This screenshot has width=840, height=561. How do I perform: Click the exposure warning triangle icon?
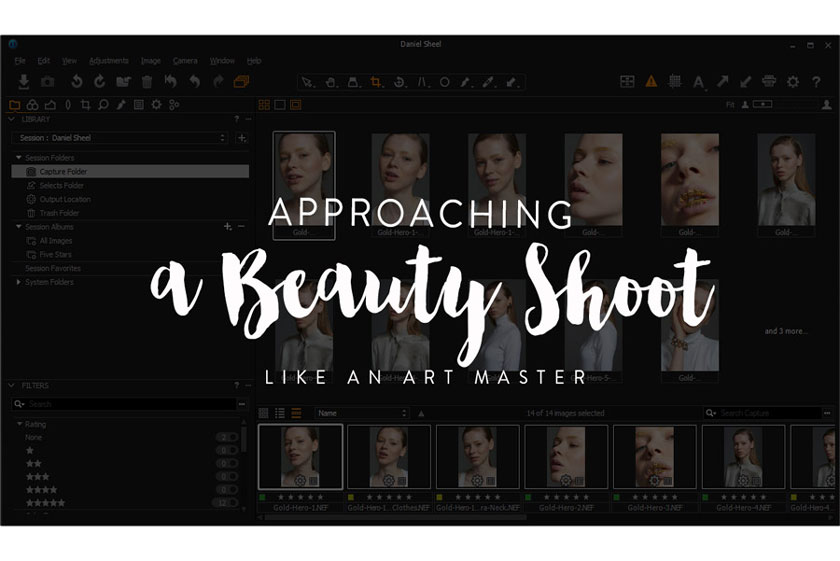(x=651, y=82)
